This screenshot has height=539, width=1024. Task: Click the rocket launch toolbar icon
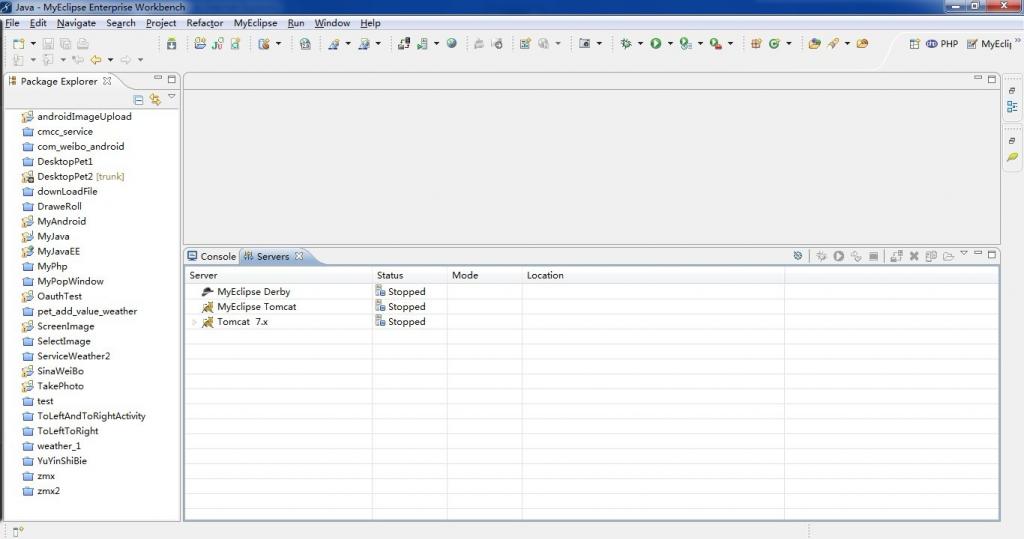[833, 44]
